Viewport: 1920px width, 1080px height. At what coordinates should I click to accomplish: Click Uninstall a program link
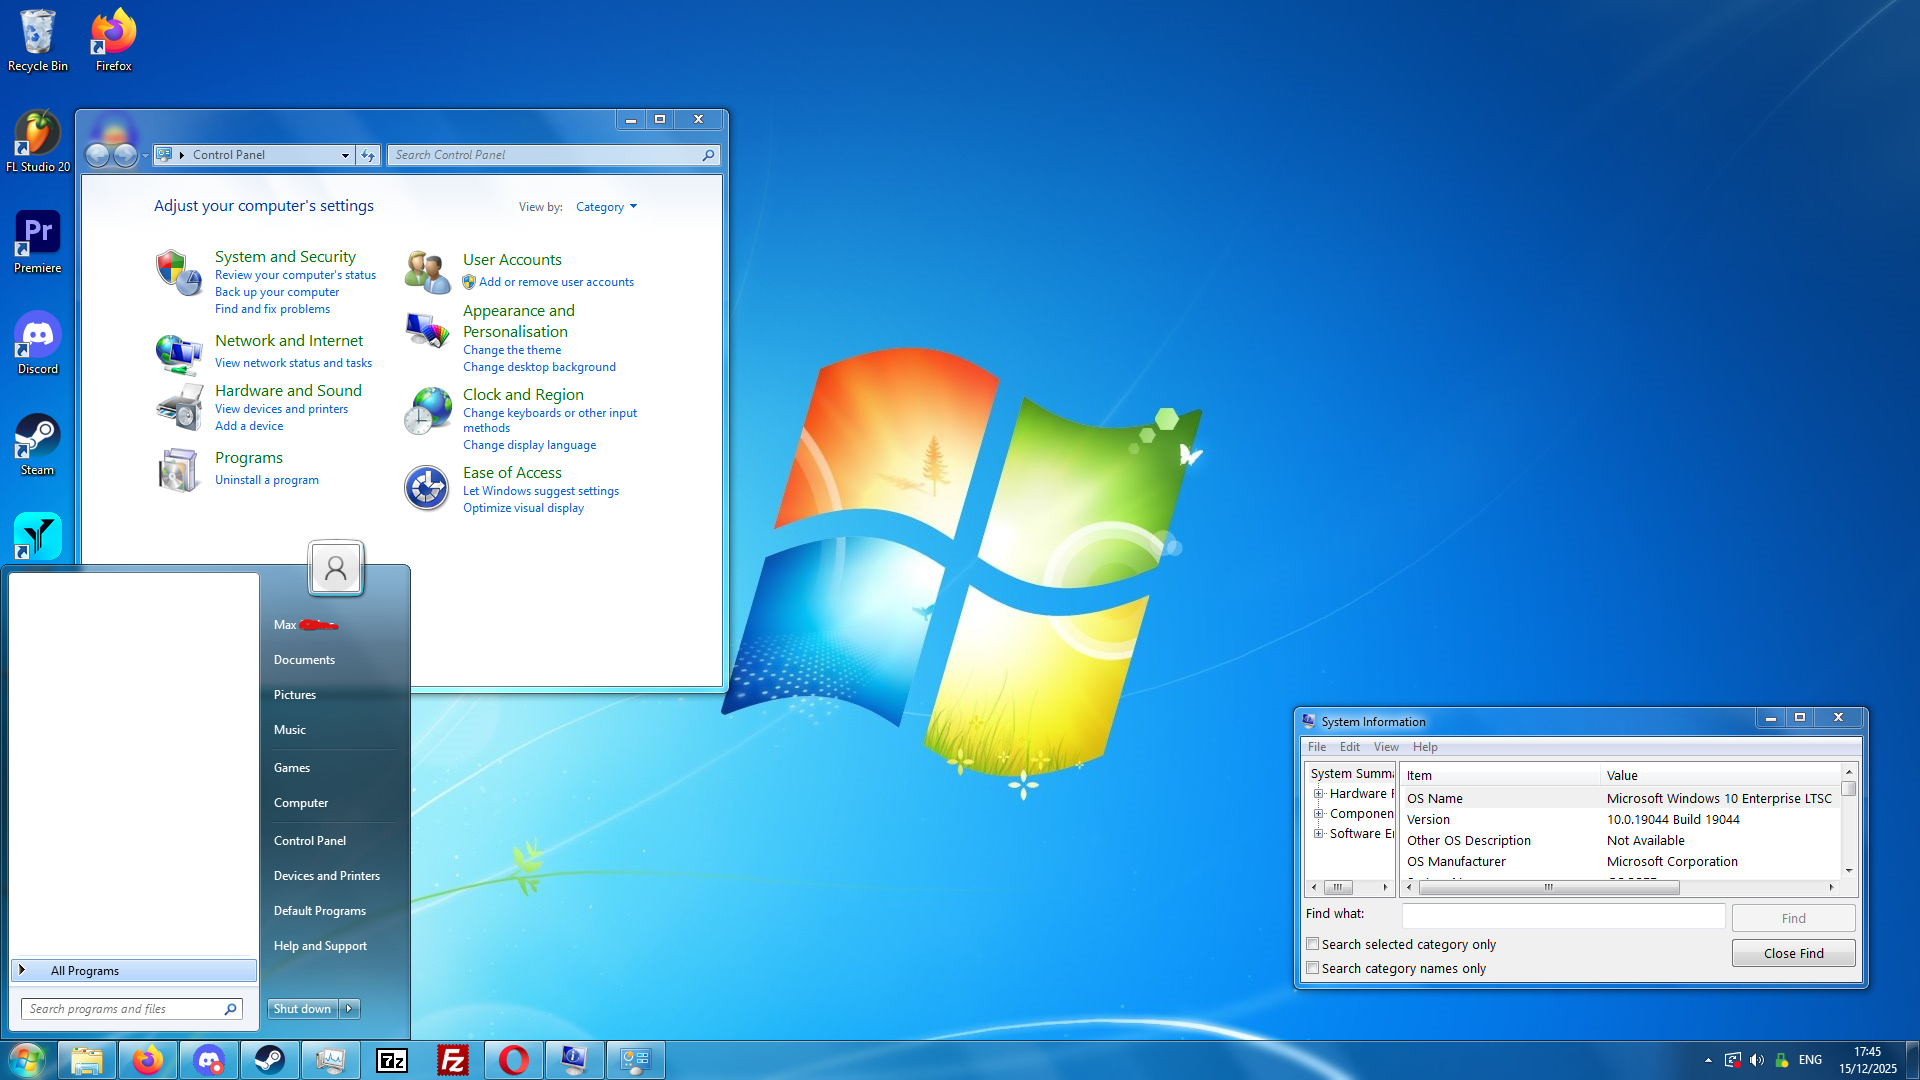tap(267, 480)
